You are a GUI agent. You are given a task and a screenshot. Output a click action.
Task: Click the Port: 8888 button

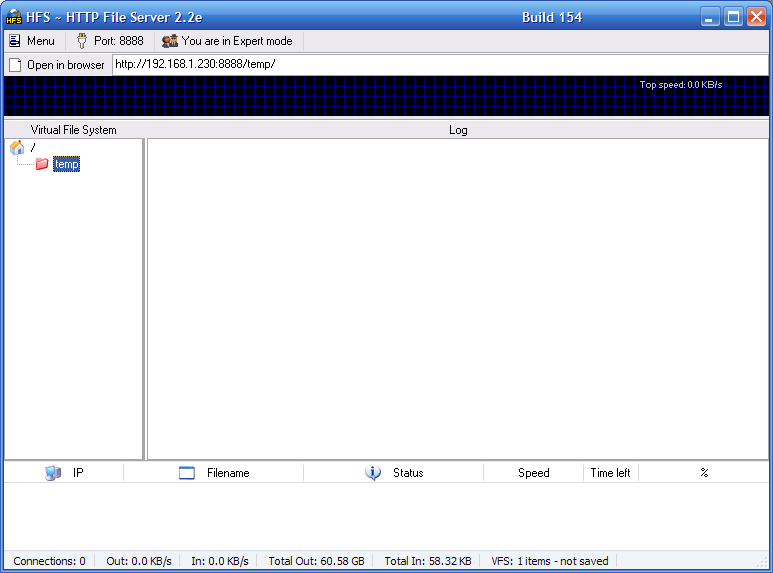point(109,41)
